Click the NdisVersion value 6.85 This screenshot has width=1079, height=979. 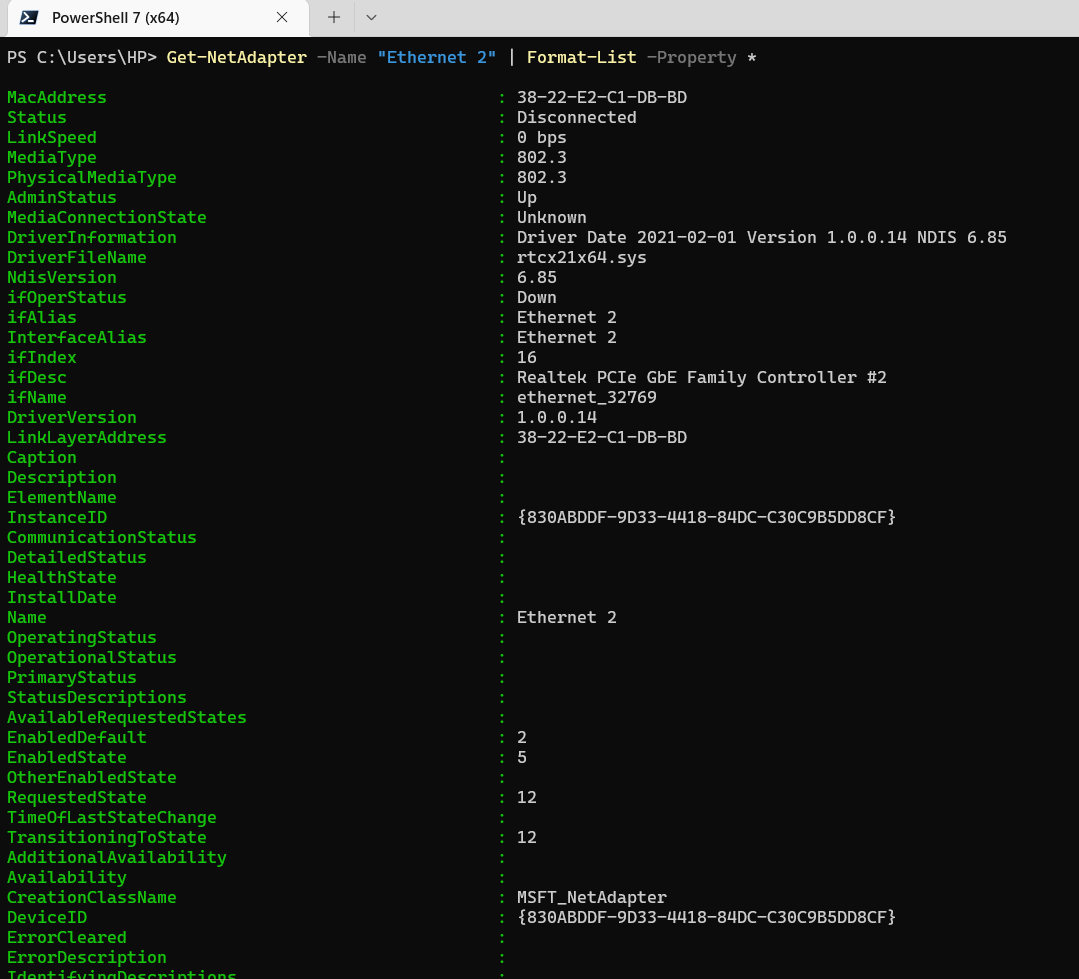click(537, 277)
